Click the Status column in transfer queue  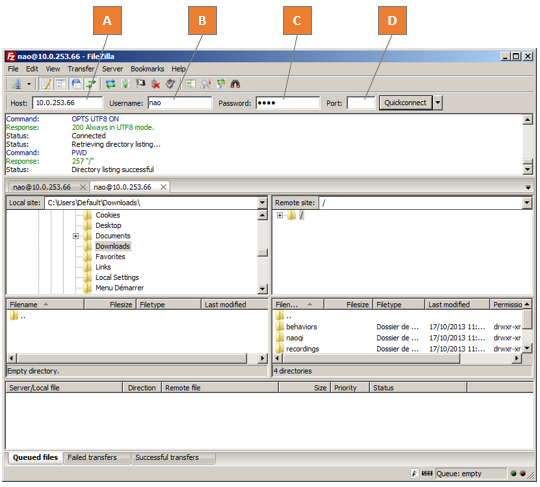pyautogui.click(x=418, y=388)
